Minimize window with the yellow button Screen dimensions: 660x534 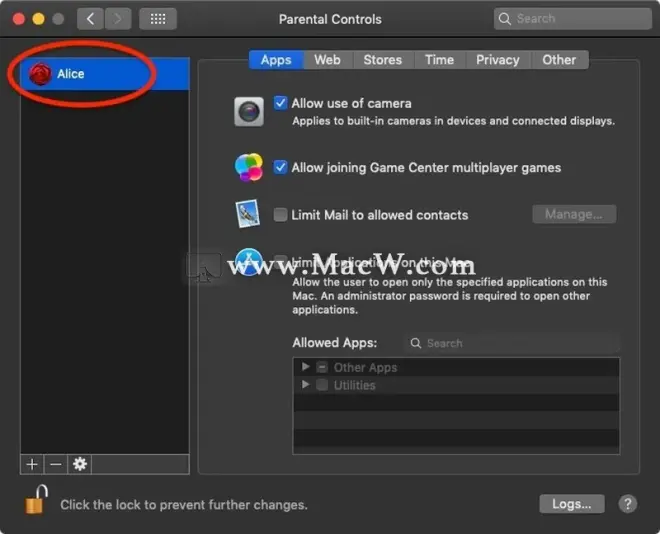coord(38,19)
